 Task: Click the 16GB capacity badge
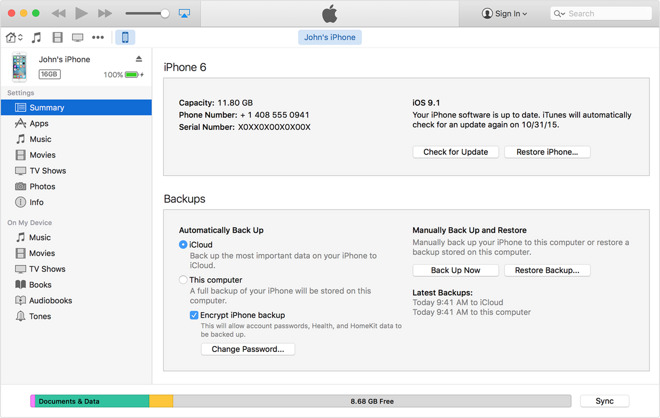point(49,75)
